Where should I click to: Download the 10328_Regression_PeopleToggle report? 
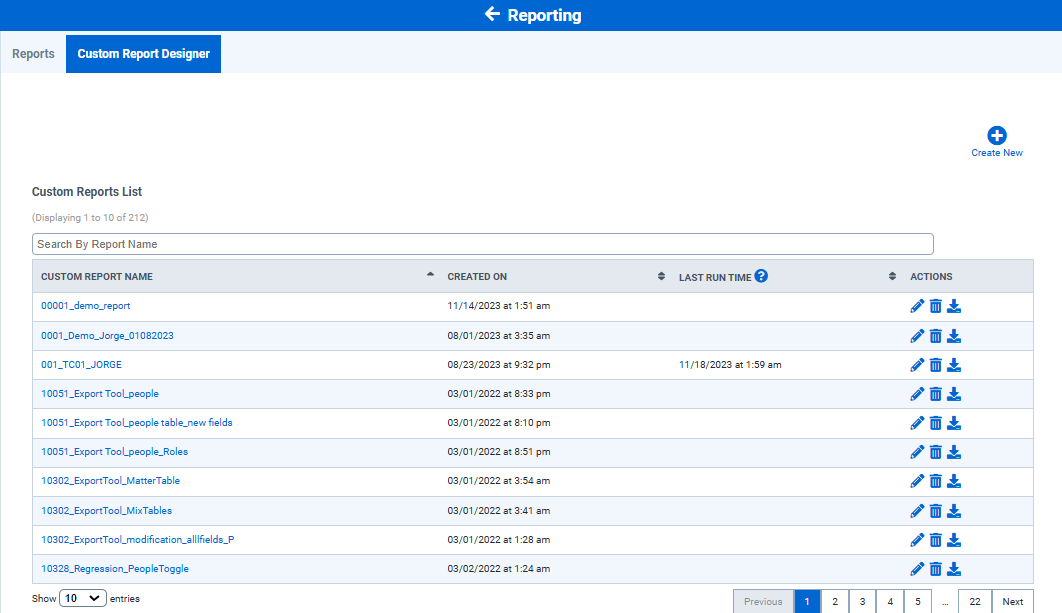[x=954, y=570]
